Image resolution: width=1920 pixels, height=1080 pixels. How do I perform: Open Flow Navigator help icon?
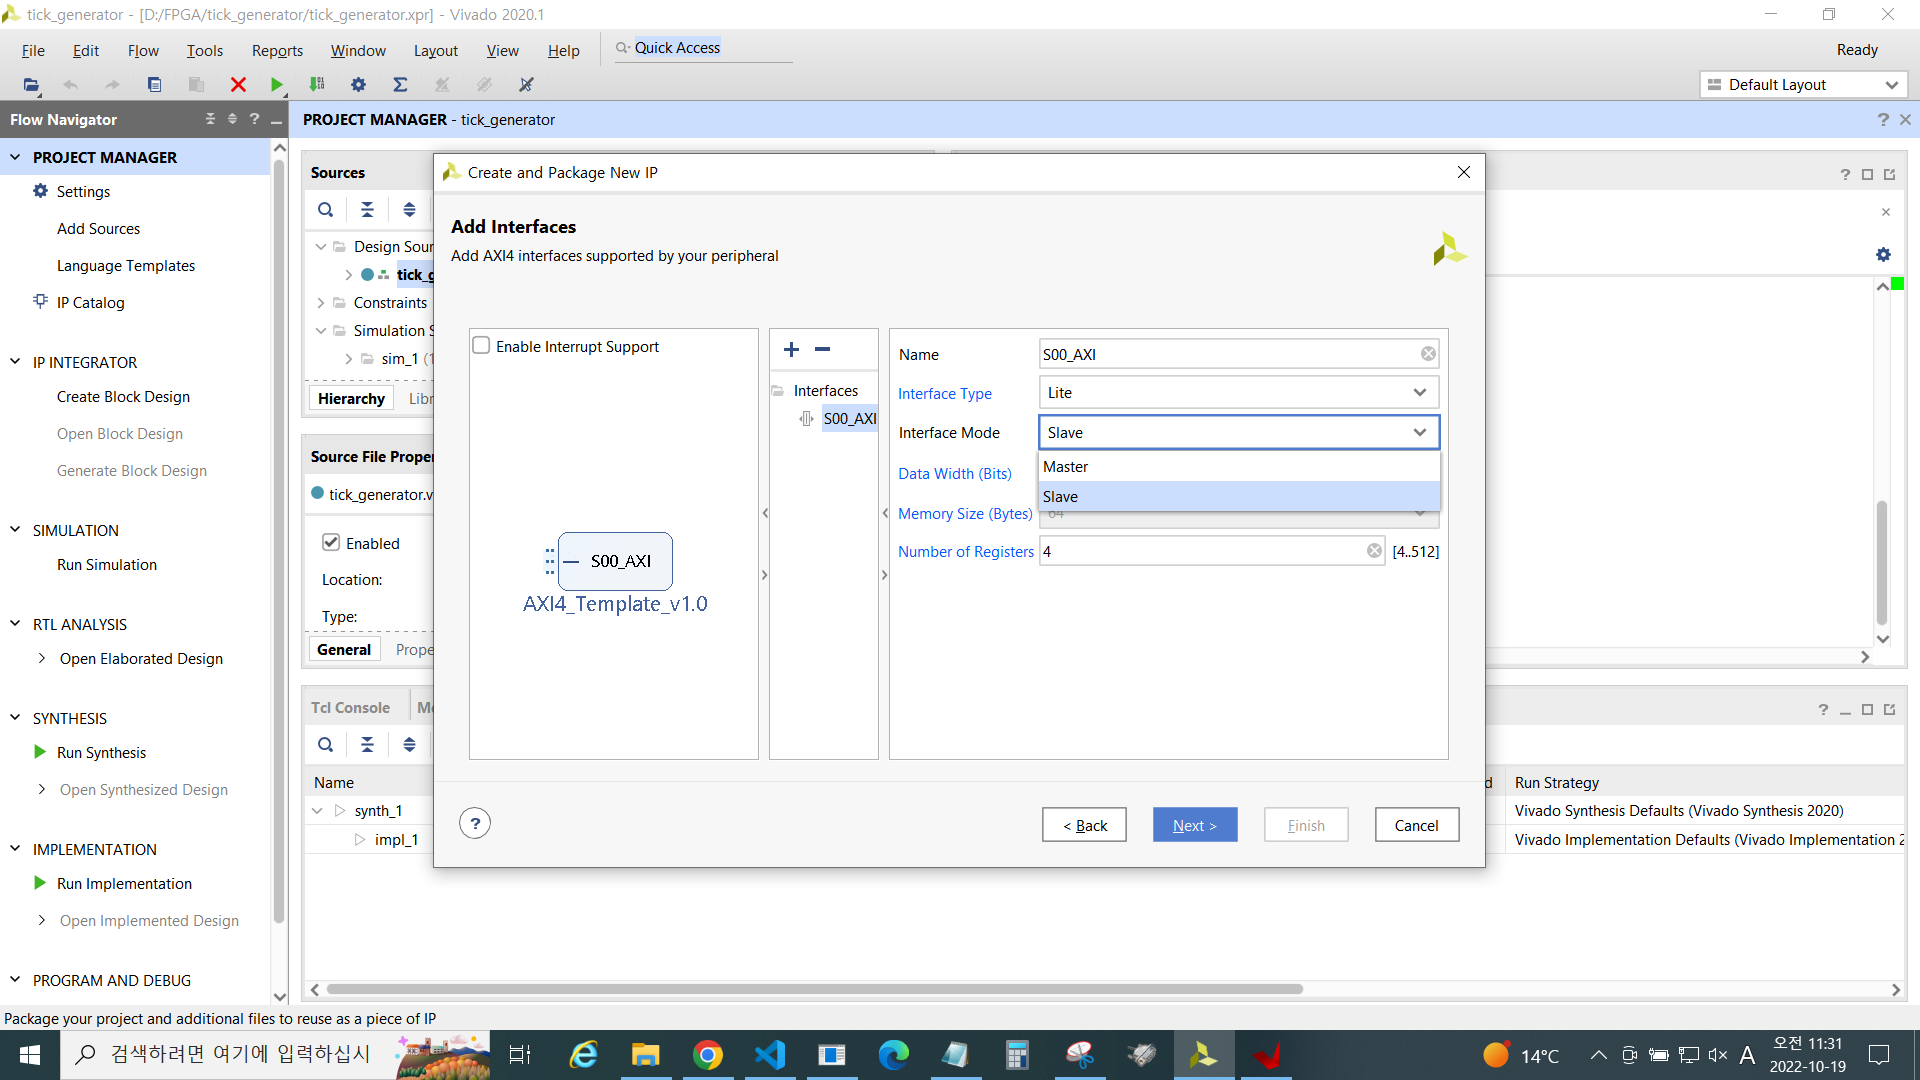(254, 119)
